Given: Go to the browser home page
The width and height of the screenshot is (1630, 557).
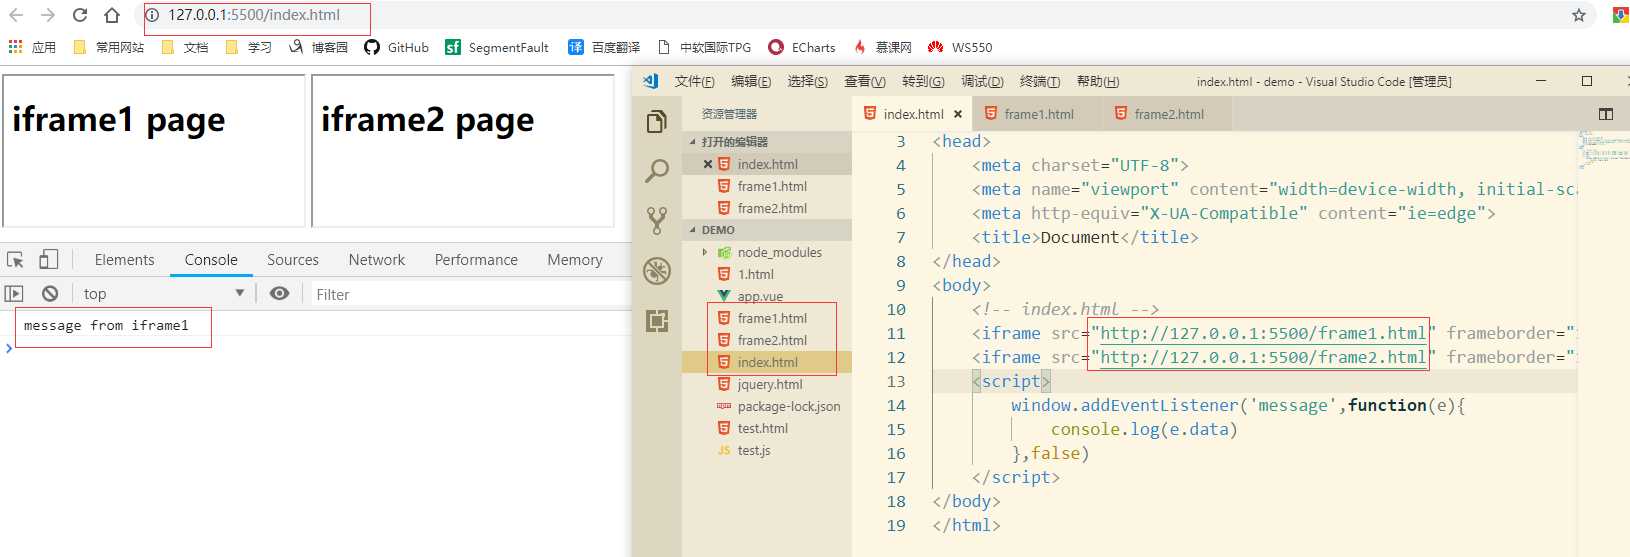Looking at the screenshot, I should [x=112, y=15].
